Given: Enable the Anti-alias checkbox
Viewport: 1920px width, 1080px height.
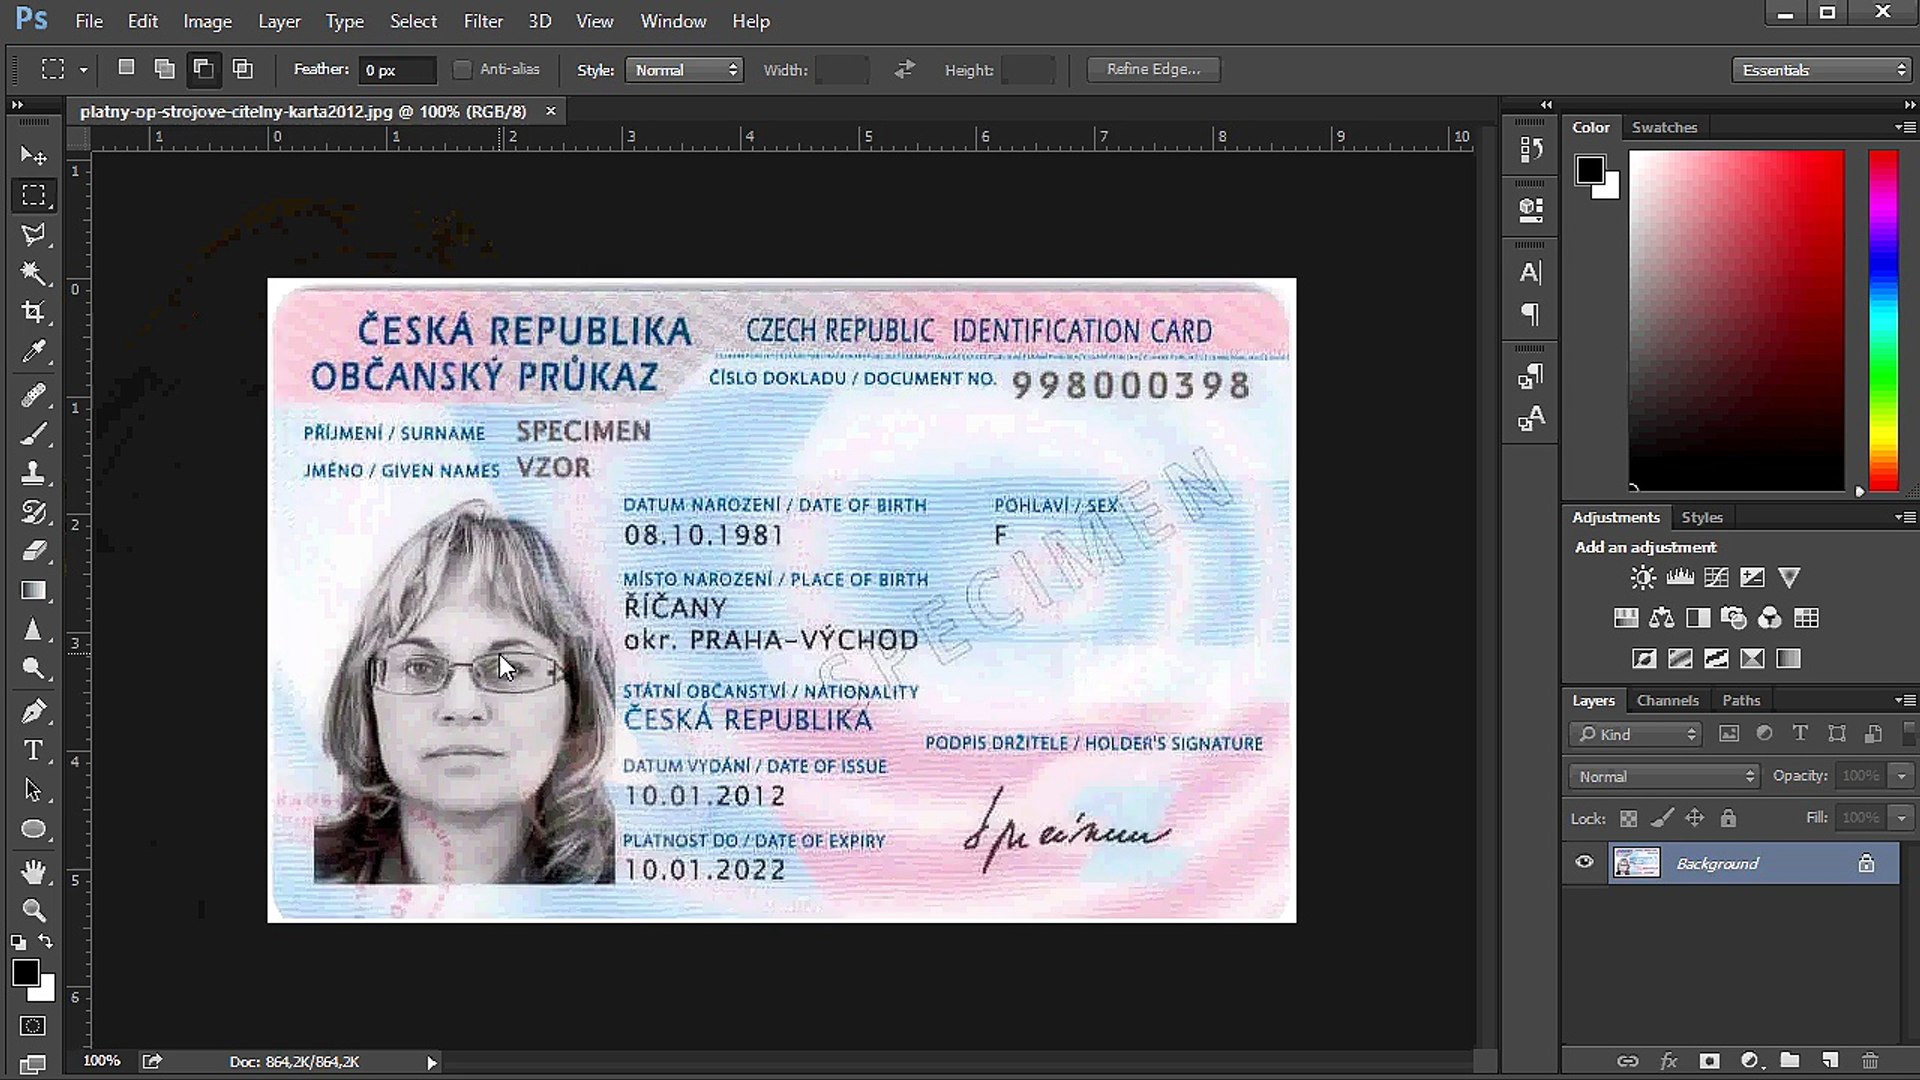Looking at the screenshot, I should (x=462, y=69).
